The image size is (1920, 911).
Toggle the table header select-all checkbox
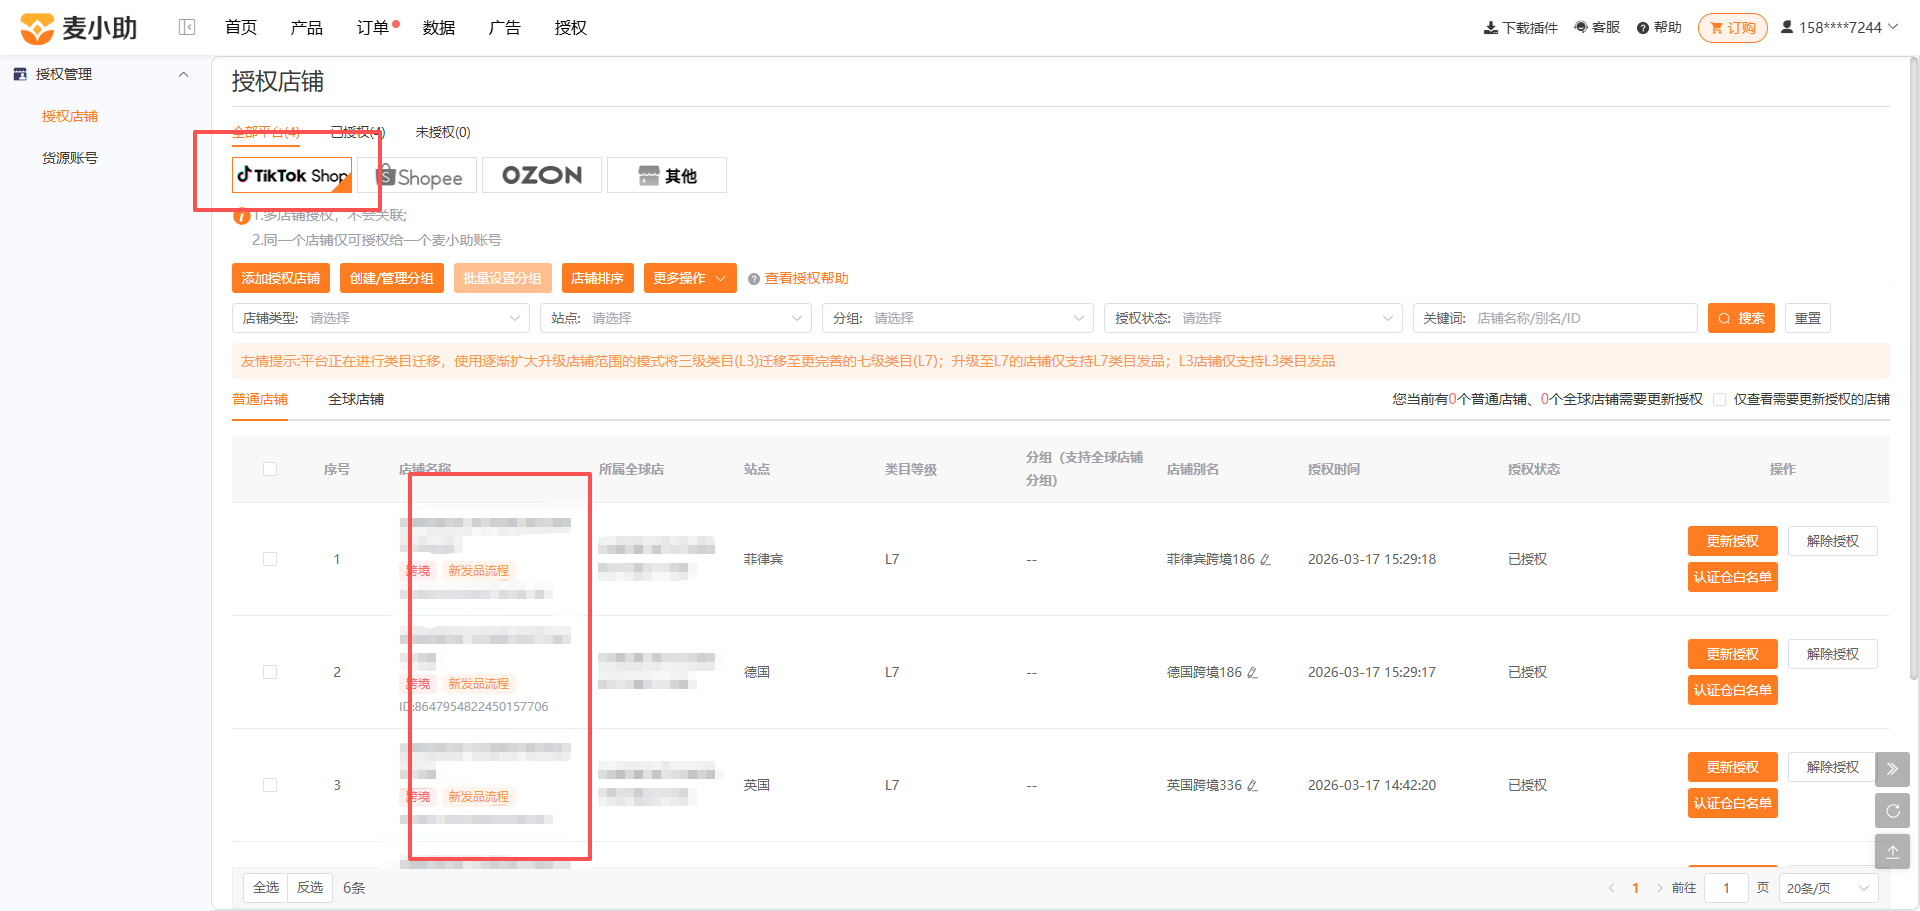tap(270, 469)
